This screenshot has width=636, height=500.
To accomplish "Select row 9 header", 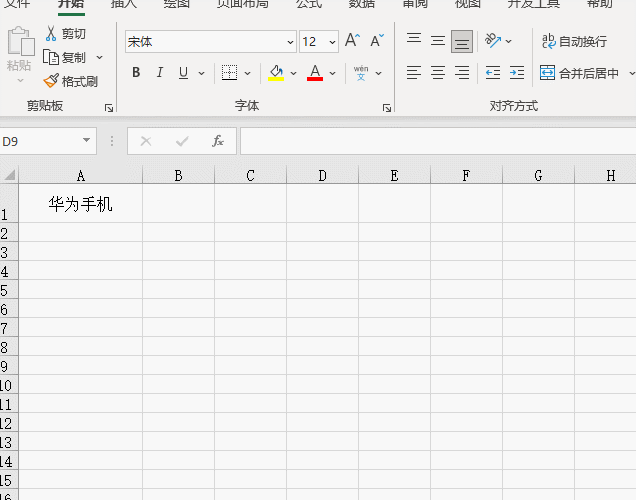I will coord(9,366).
